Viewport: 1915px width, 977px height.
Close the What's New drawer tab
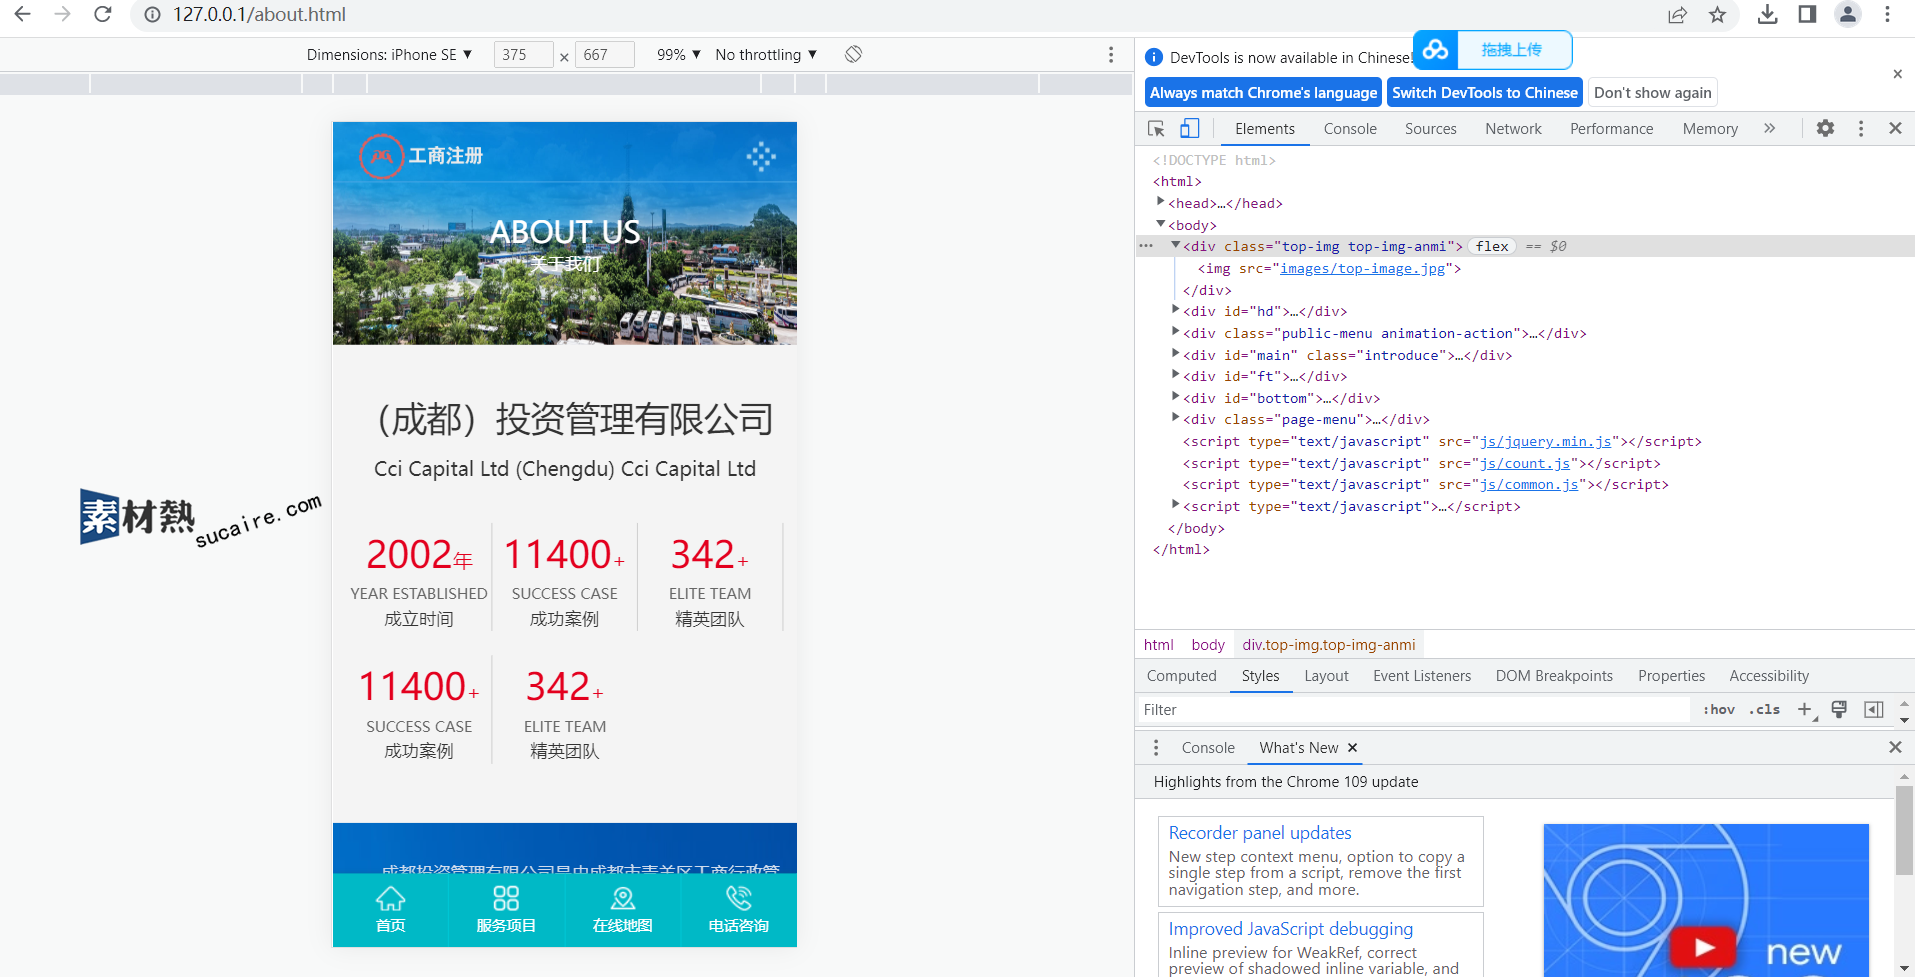[1352, 748]
